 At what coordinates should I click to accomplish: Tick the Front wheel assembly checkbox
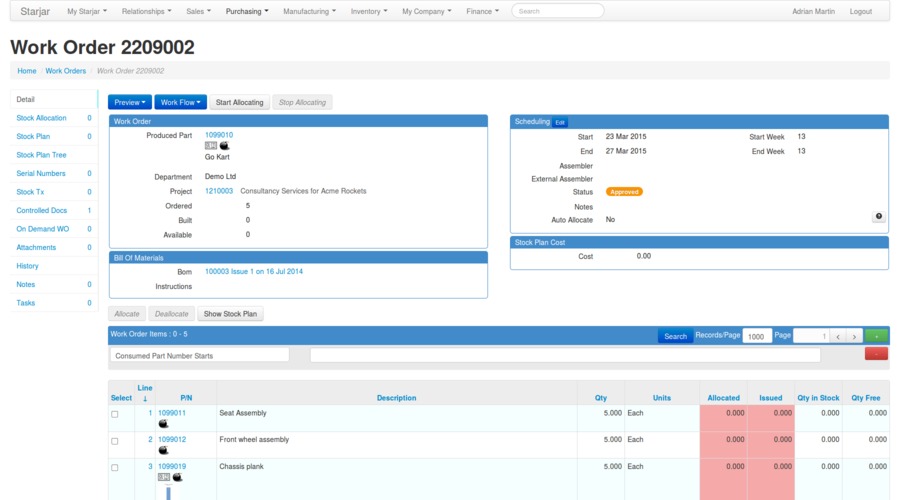pos(115,441)
